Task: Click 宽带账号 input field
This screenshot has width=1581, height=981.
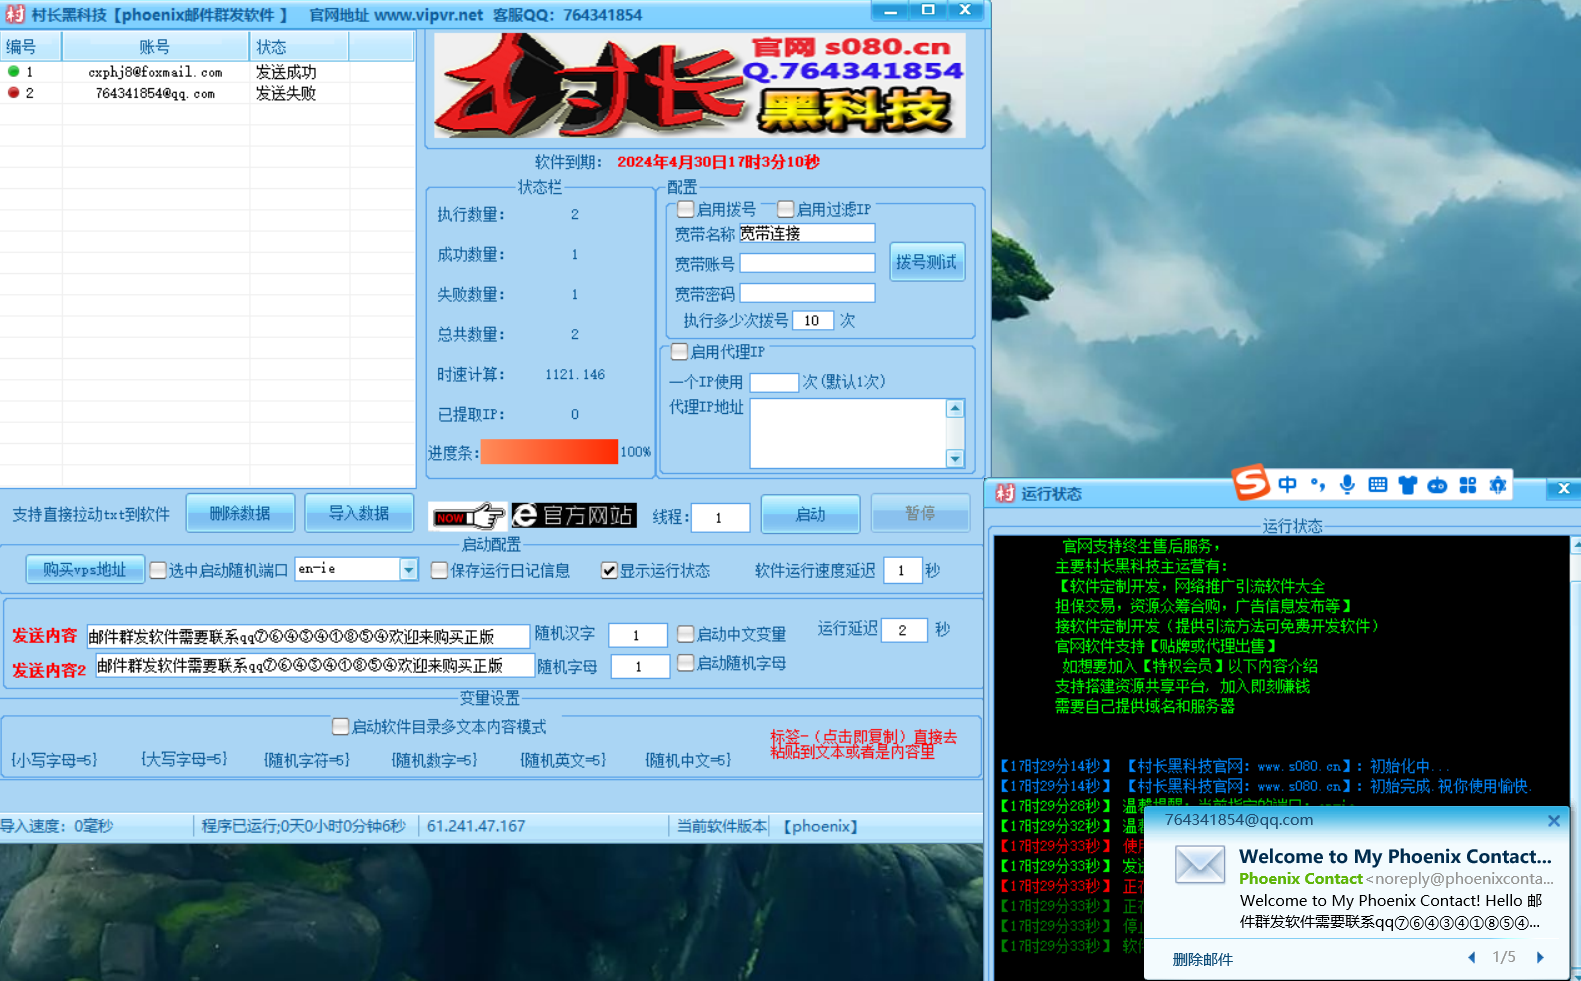Action: pyautogui.click(x=807, y=263)
